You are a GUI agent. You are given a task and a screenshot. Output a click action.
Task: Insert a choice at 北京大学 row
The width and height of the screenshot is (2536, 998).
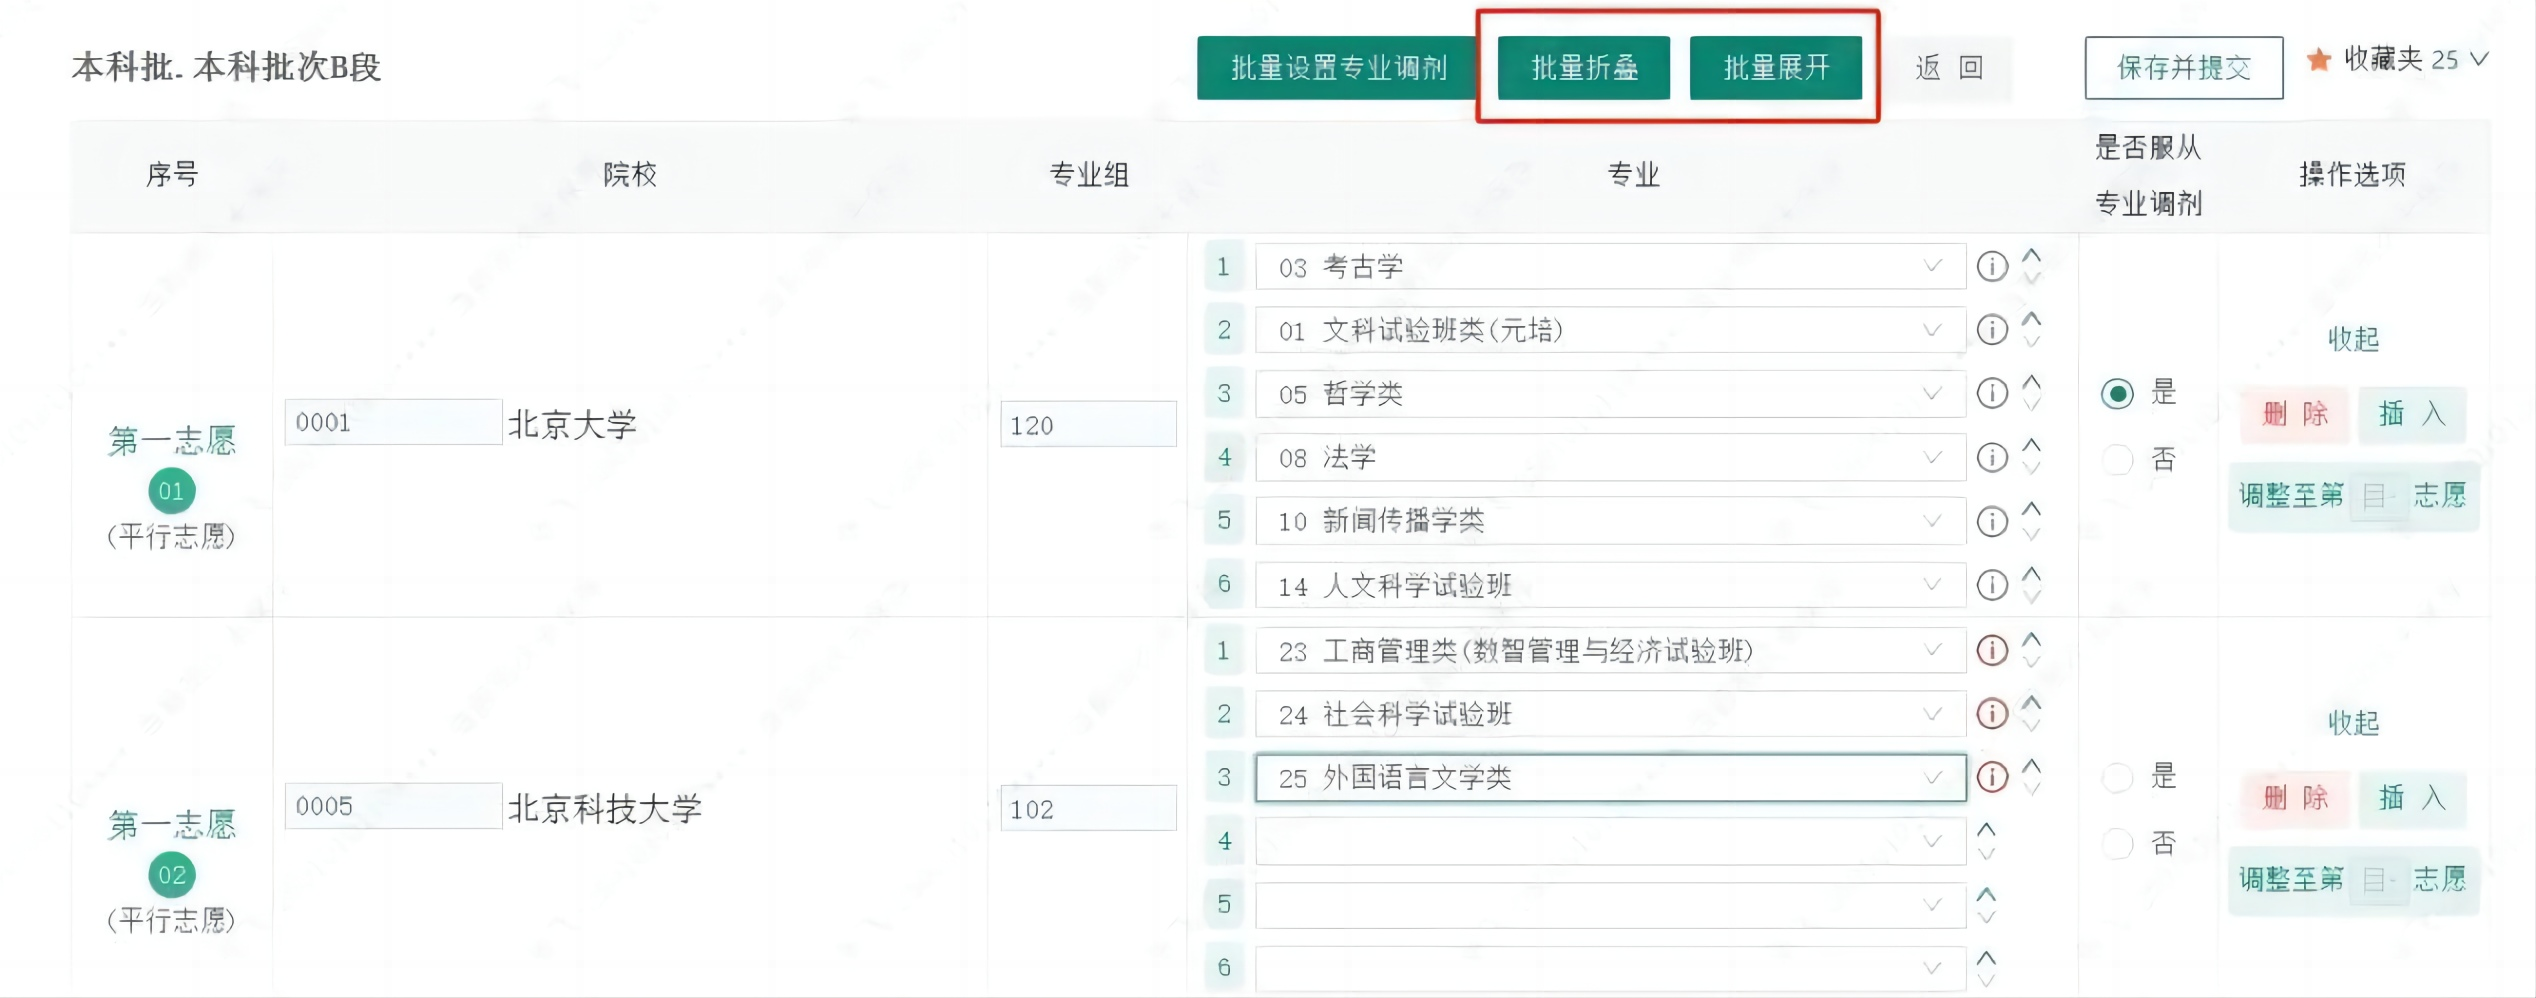pos(2412,414)
